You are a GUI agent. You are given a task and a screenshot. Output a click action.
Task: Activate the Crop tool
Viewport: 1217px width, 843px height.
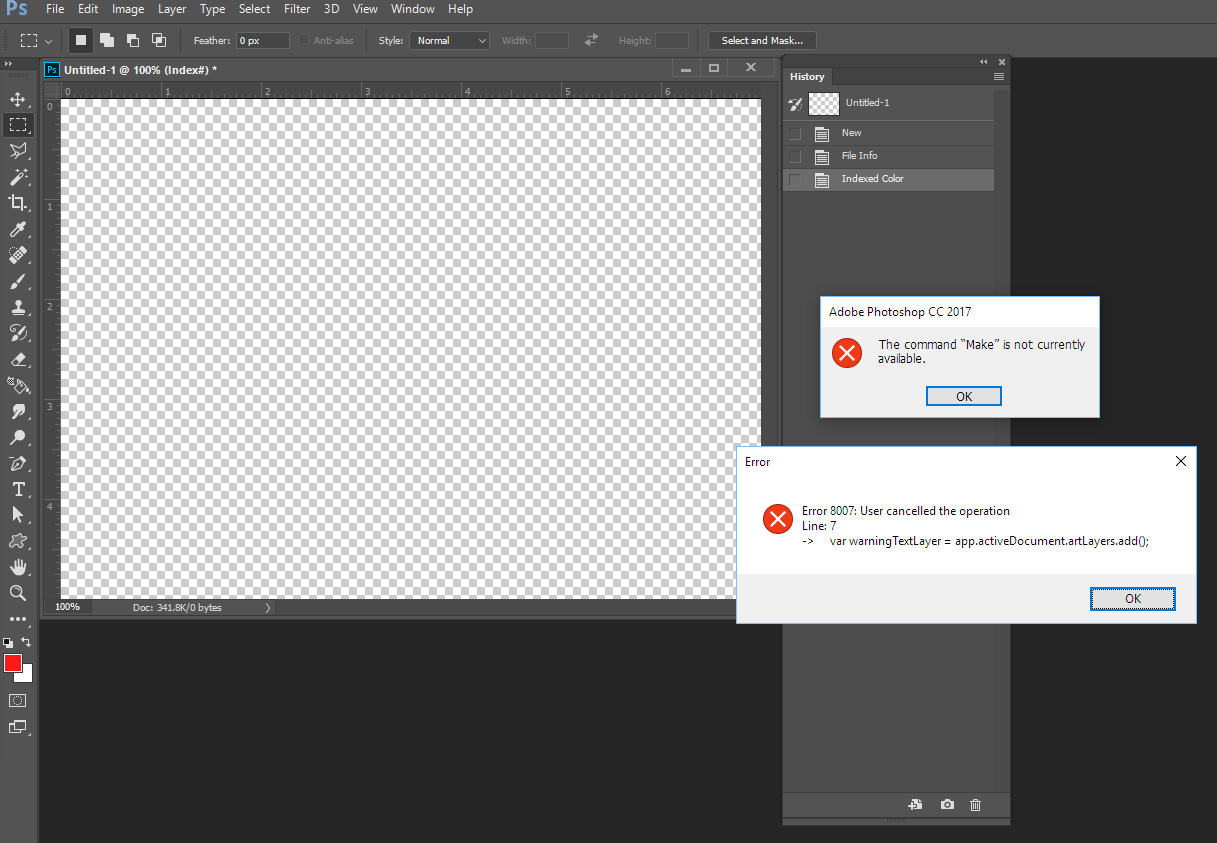[18, 203]
